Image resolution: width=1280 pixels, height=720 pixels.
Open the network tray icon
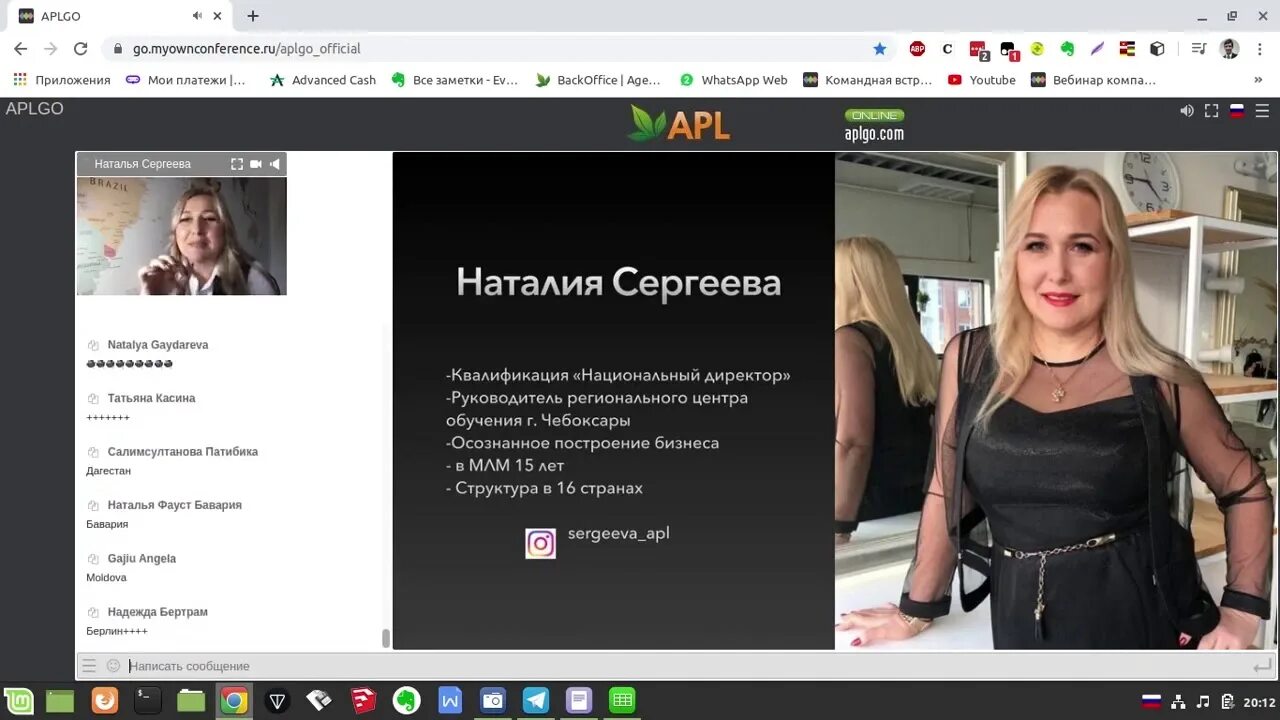pyautogui.click(x=1178, y=701)
